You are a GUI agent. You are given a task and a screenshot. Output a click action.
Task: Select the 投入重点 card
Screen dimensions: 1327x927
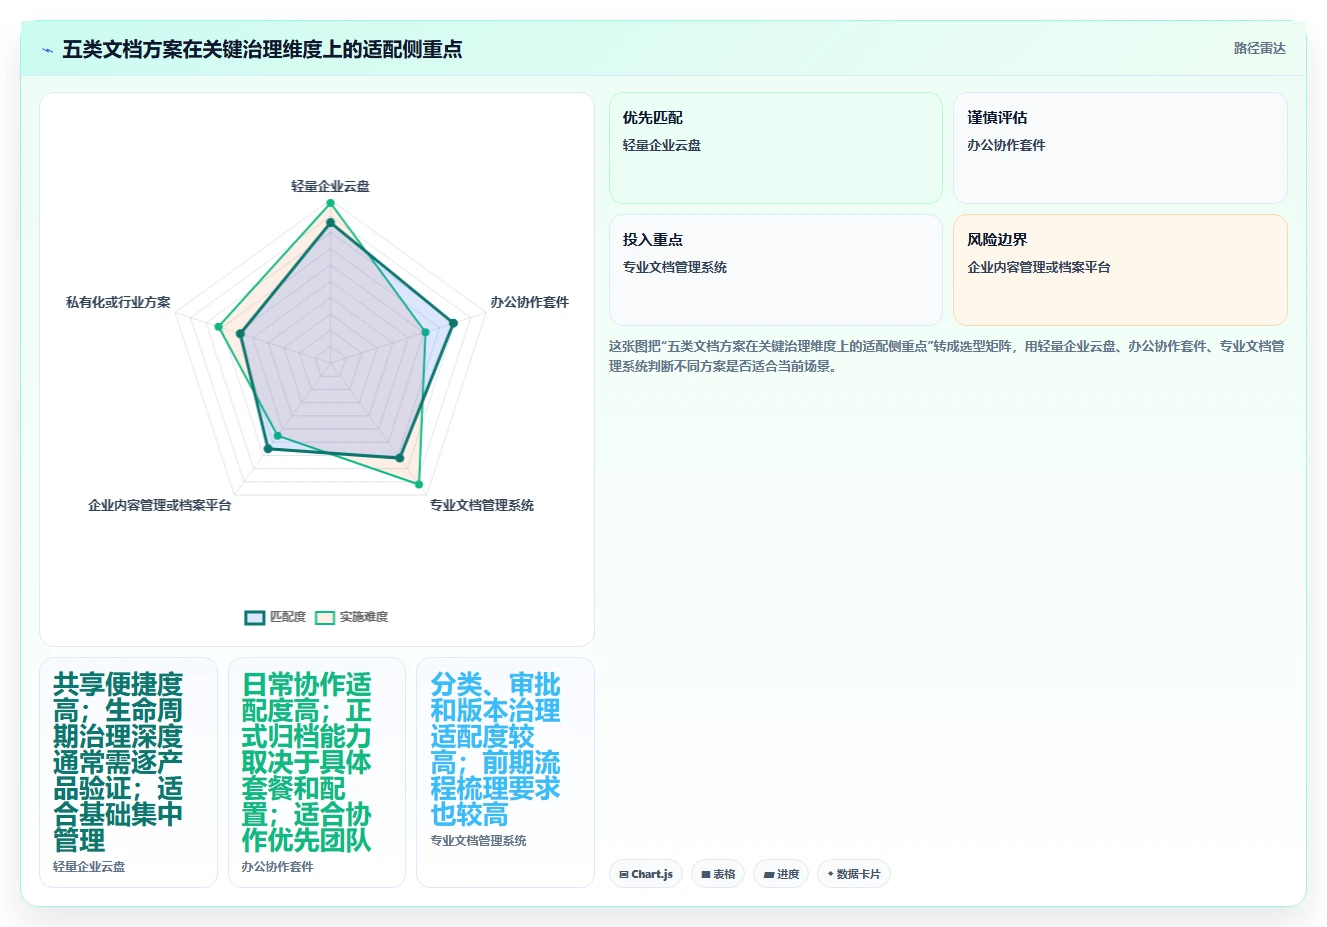775,270
